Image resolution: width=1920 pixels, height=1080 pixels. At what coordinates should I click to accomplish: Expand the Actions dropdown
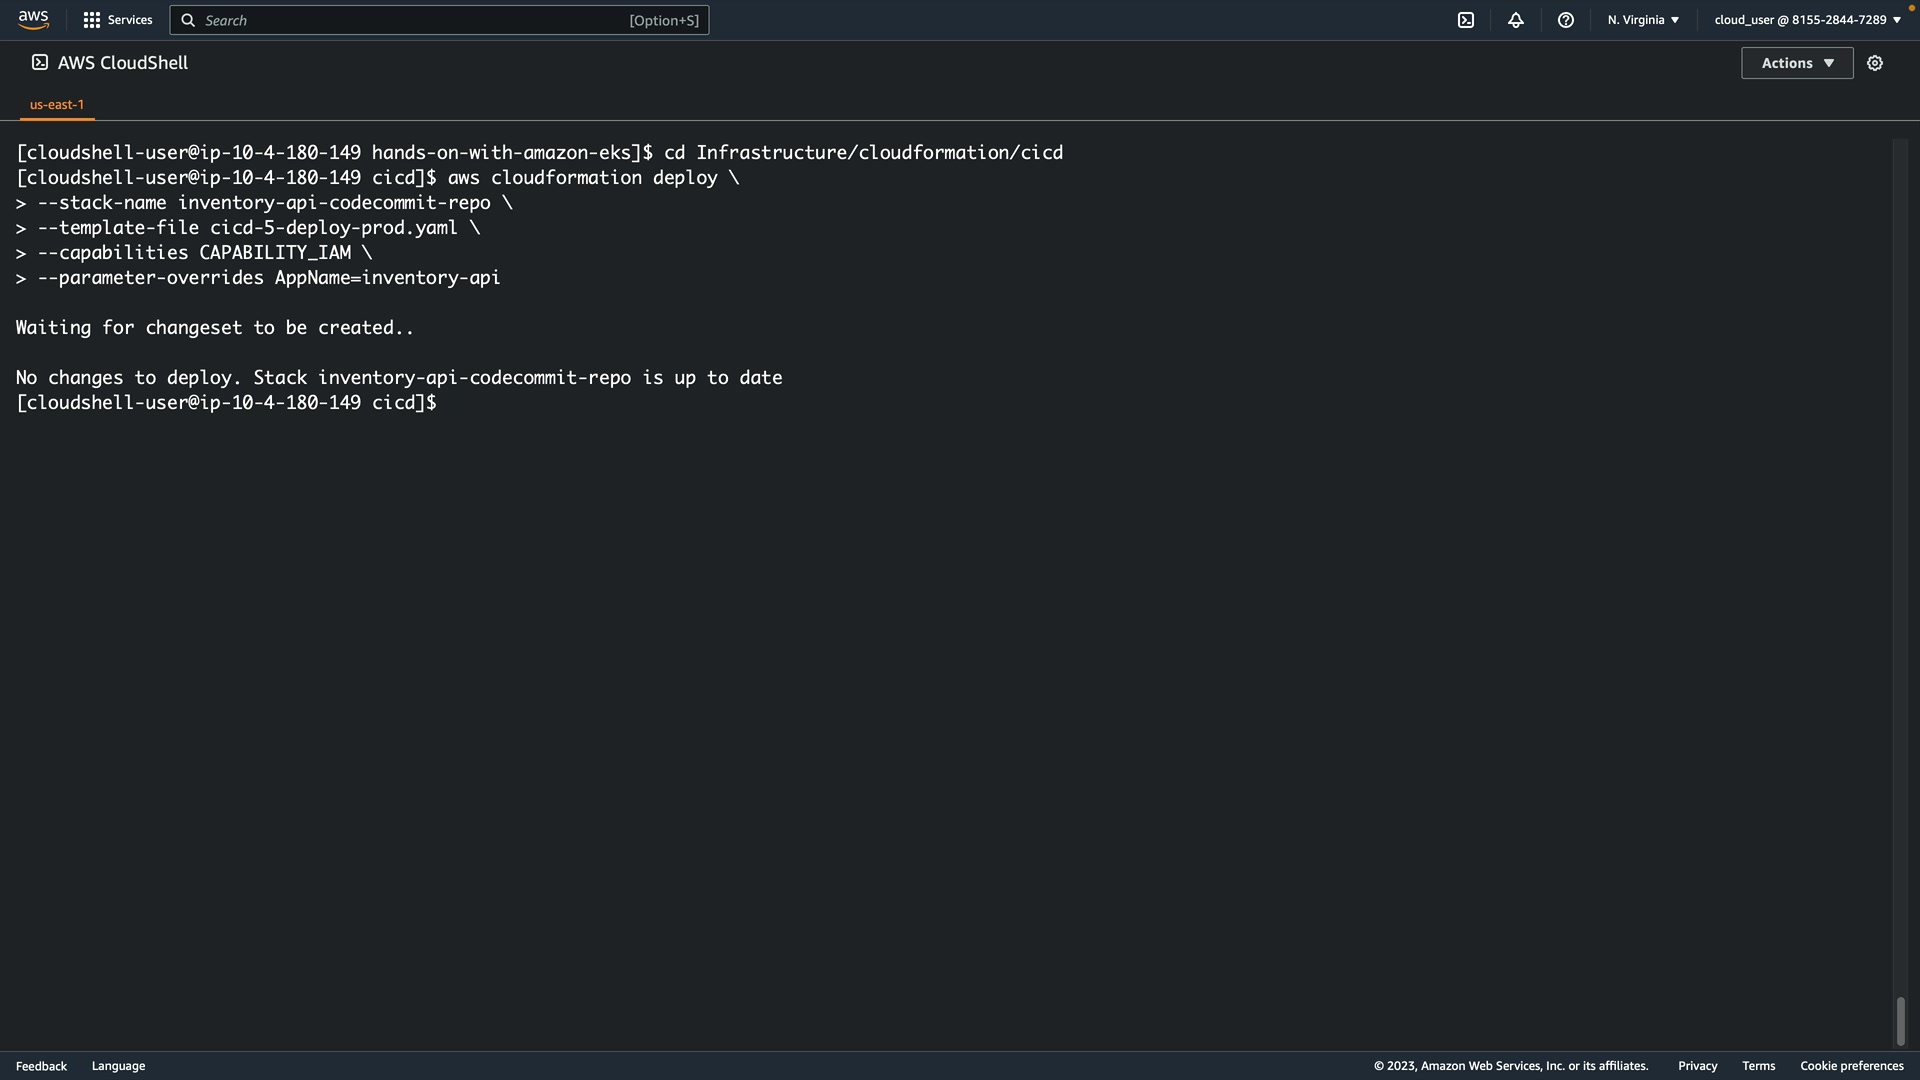tap(1797, 63)
